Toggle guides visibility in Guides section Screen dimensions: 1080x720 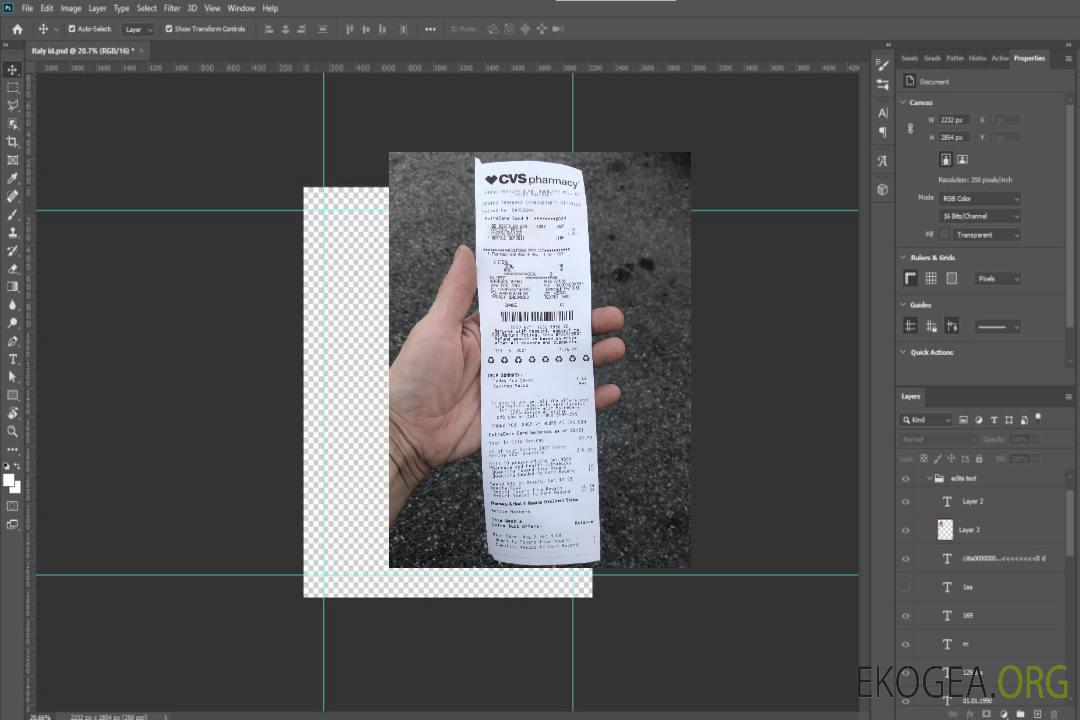click(x=910, y=327)
